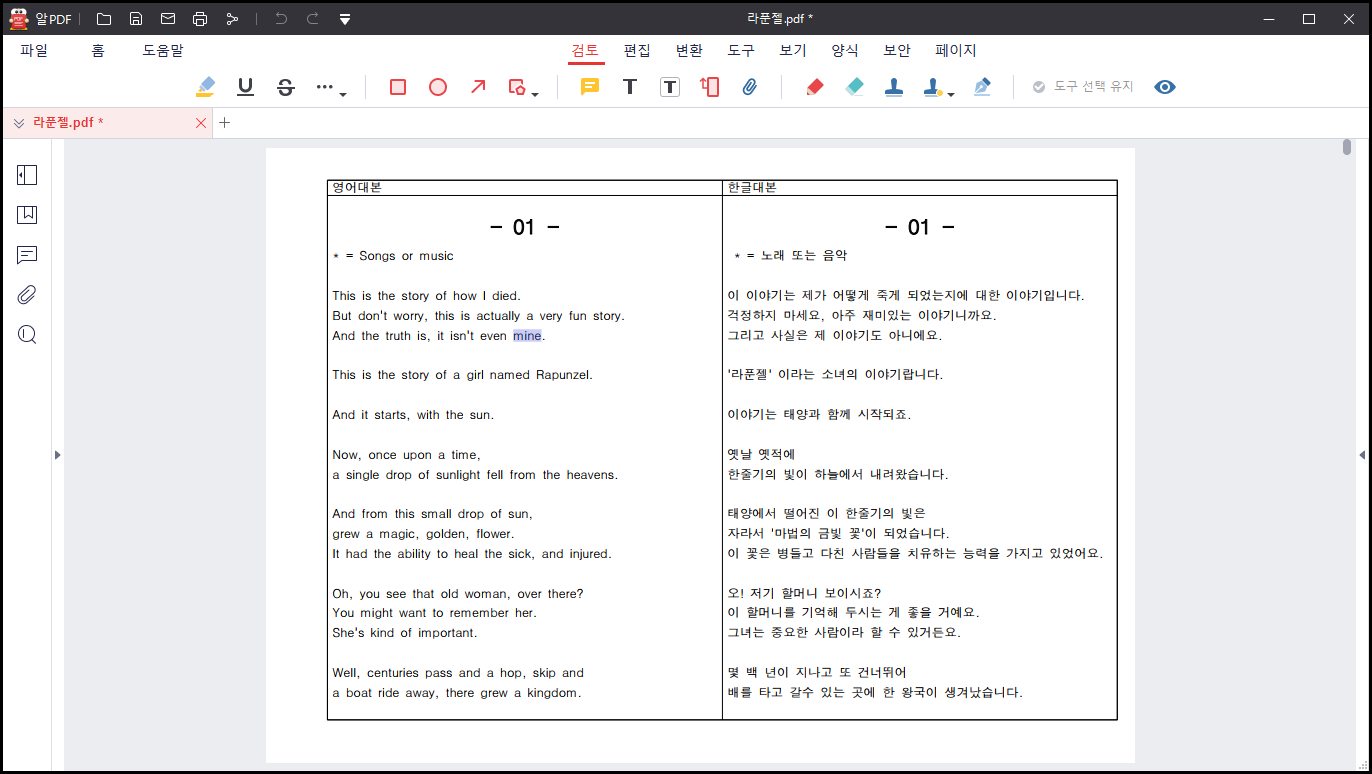Click the highlighted word "mine"
1372x774 pixels.
(x=527, y=336)
